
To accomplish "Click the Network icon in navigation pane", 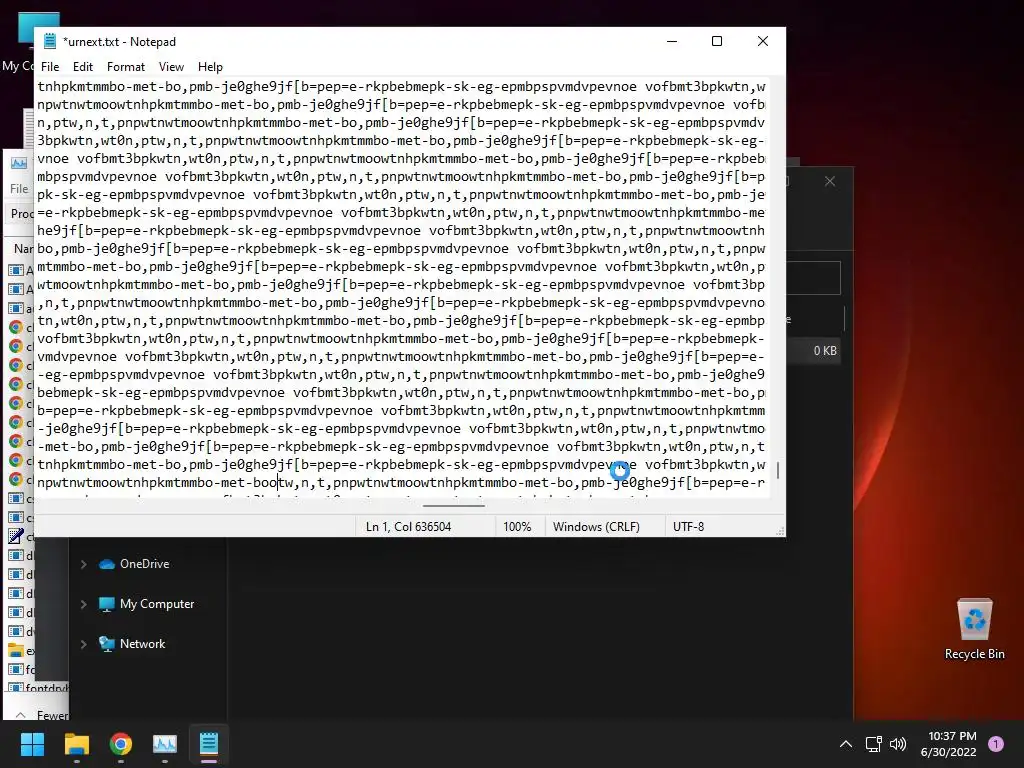I will click(x=106, y=644).
